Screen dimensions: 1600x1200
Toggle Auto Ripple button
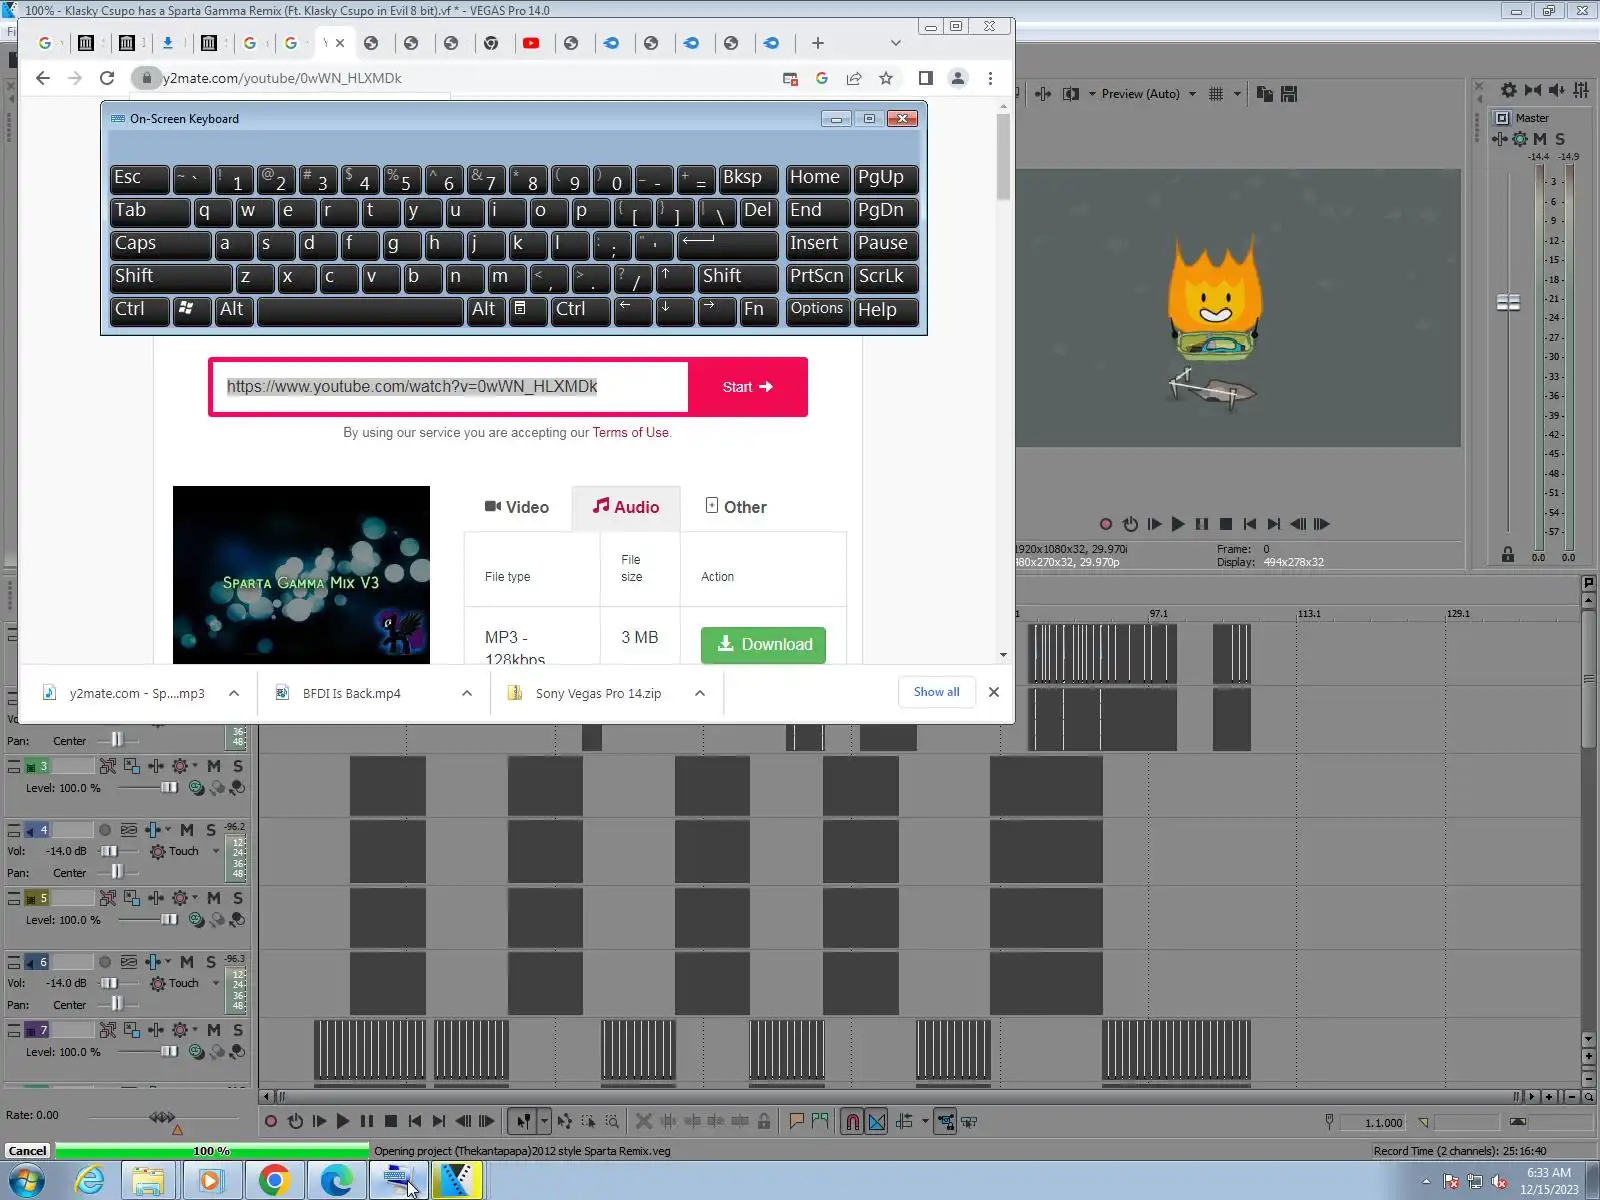point(904,1121)
